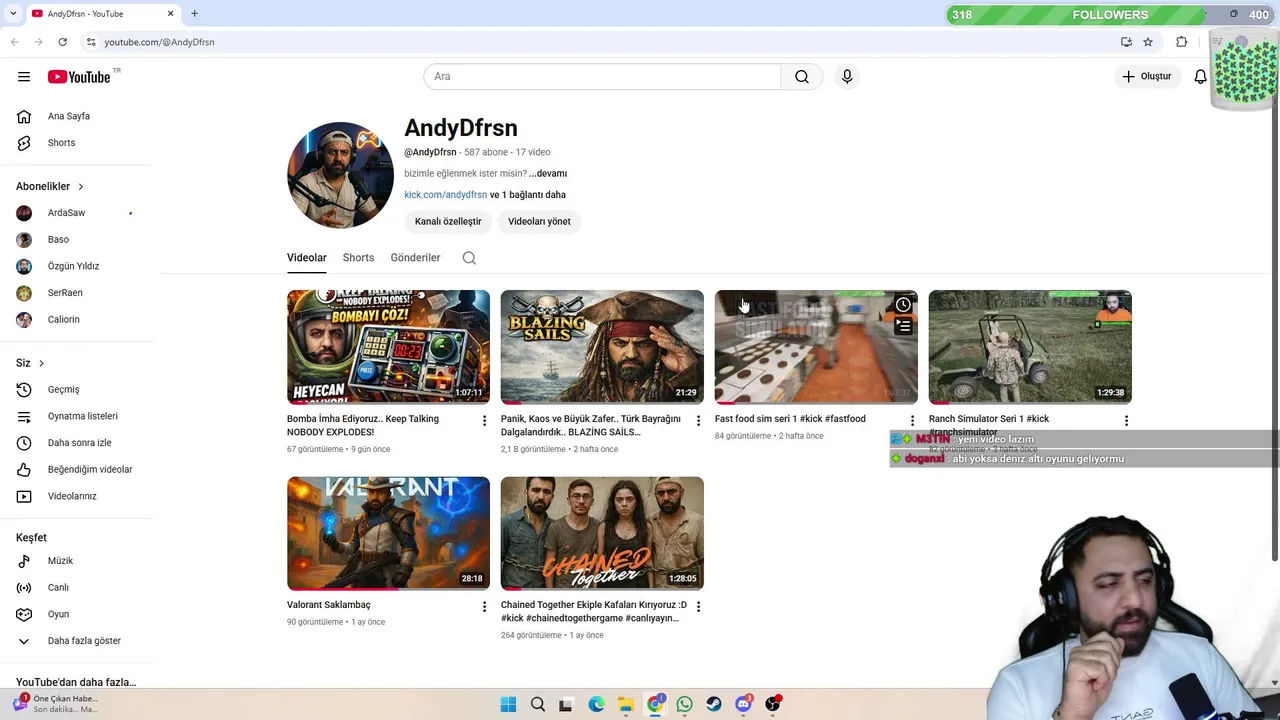
Task: Open options menu for Ranch Simulator video
Action: (x=1126, y=421)
